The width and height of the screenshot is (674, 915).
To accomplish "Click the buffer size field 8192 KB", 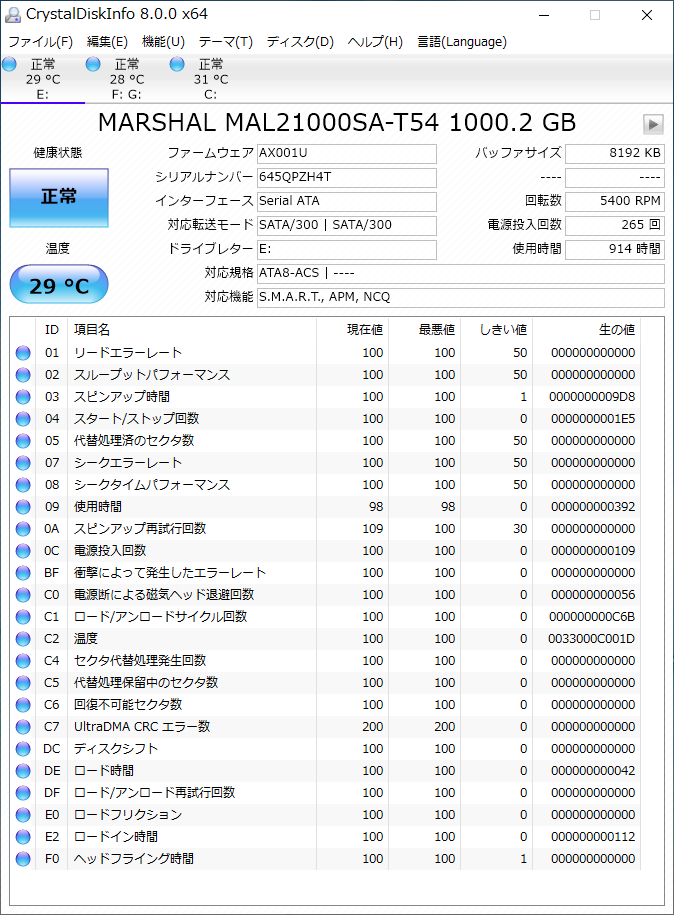I will tap(614, 153).
